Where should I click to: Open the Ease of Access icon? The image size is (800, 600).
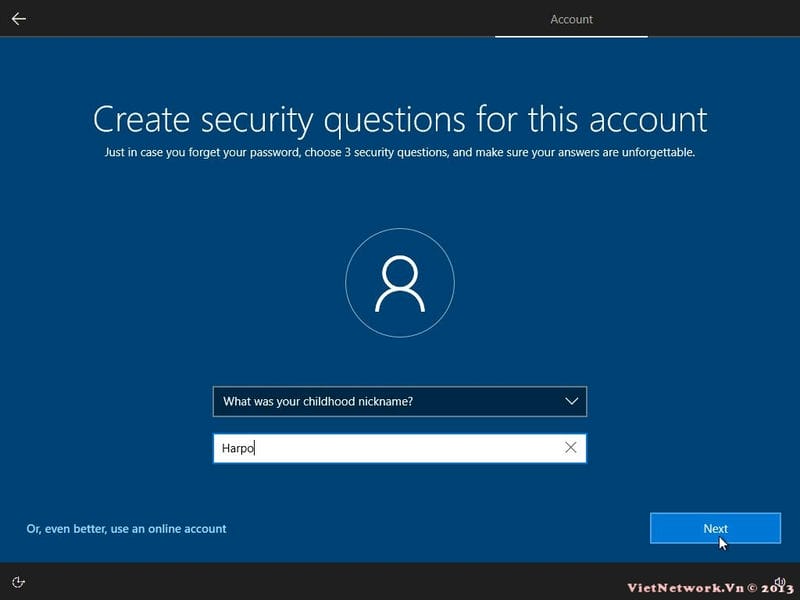tap(19, 582)
